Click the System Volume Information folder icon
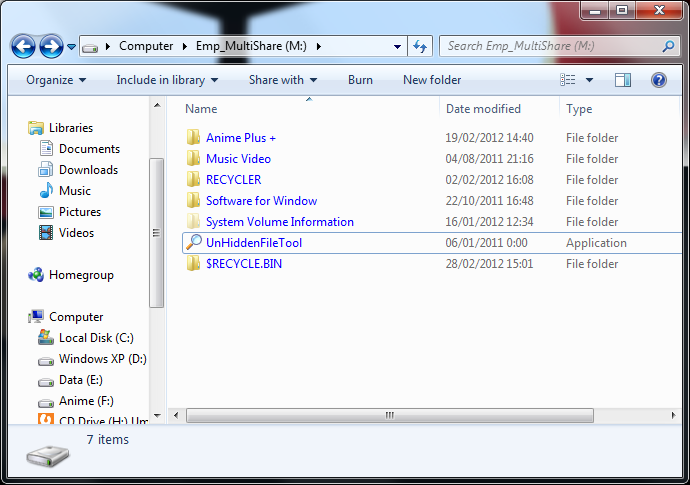This screenshot has width=690, height=485. point(193,221)
